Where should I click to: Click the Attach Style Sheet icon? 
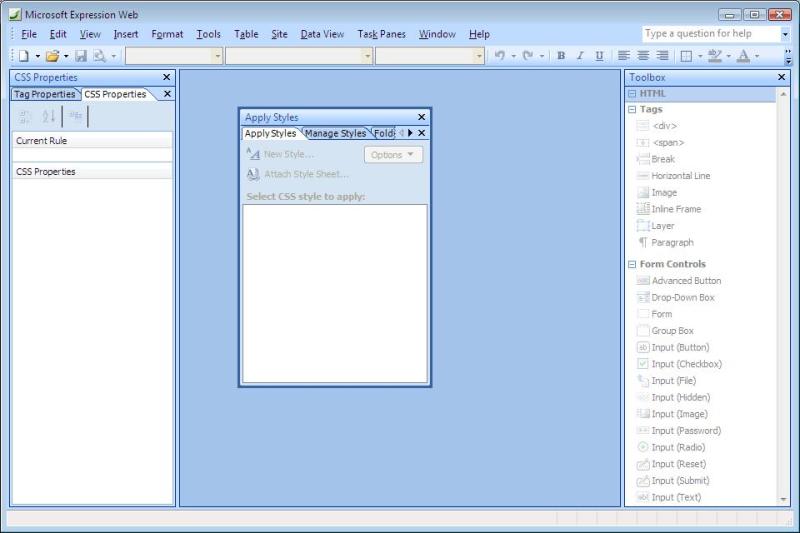point(253,174)
